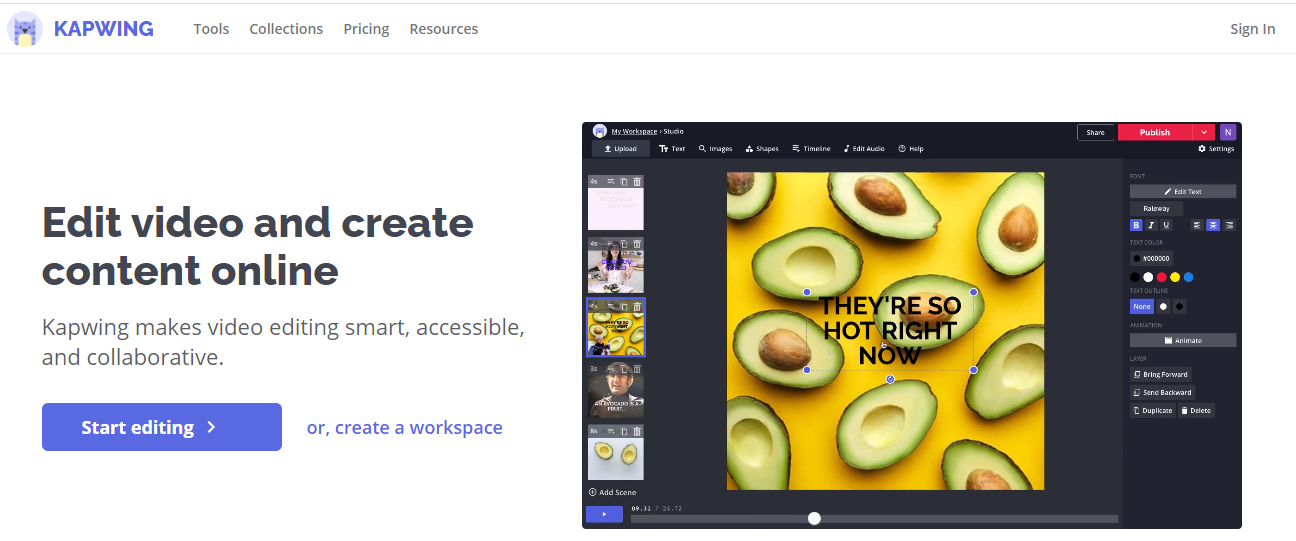Click the Share button in the studio
This screenshot has height=541, width=1296.
point(1095,132)
